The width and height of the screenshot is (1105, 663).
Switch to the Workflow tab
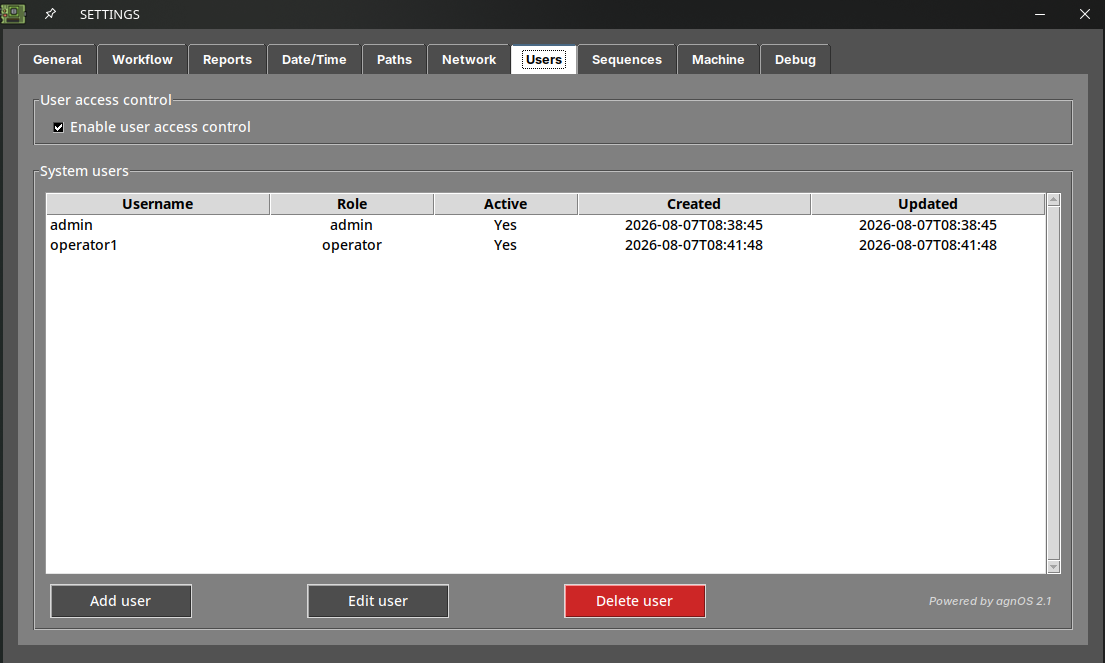[x=142, y=60]
